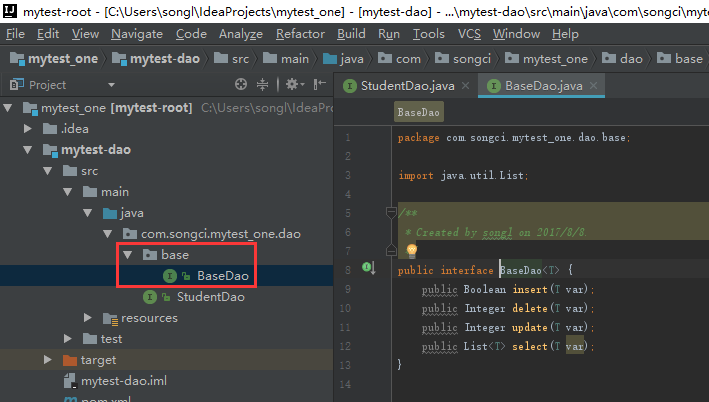This screenshot has height=402, width=709.
Task: Open the File menu
Action: 15,34
